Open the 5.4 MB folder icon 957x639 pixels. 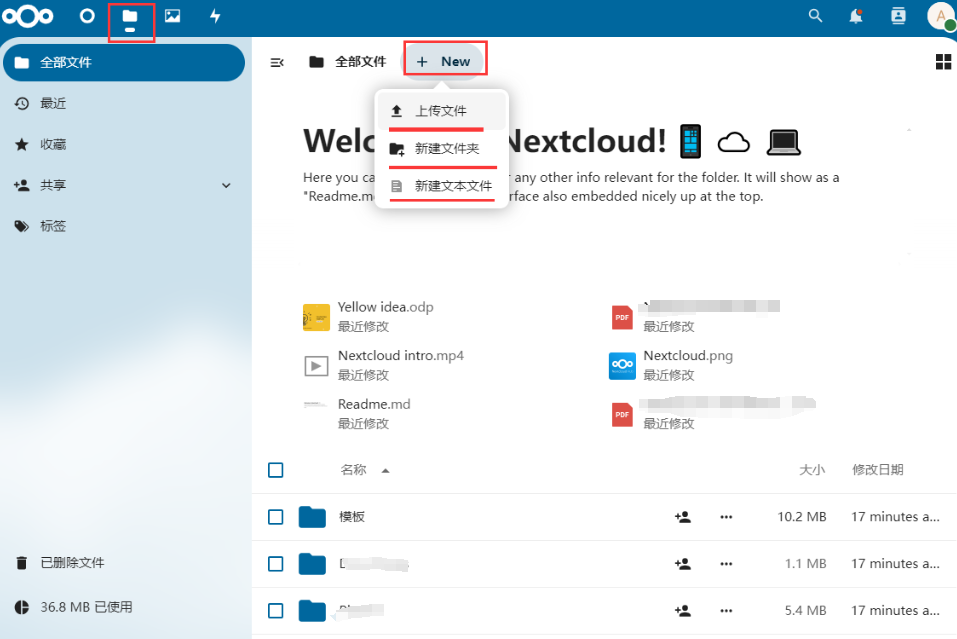tap(312, 610)
